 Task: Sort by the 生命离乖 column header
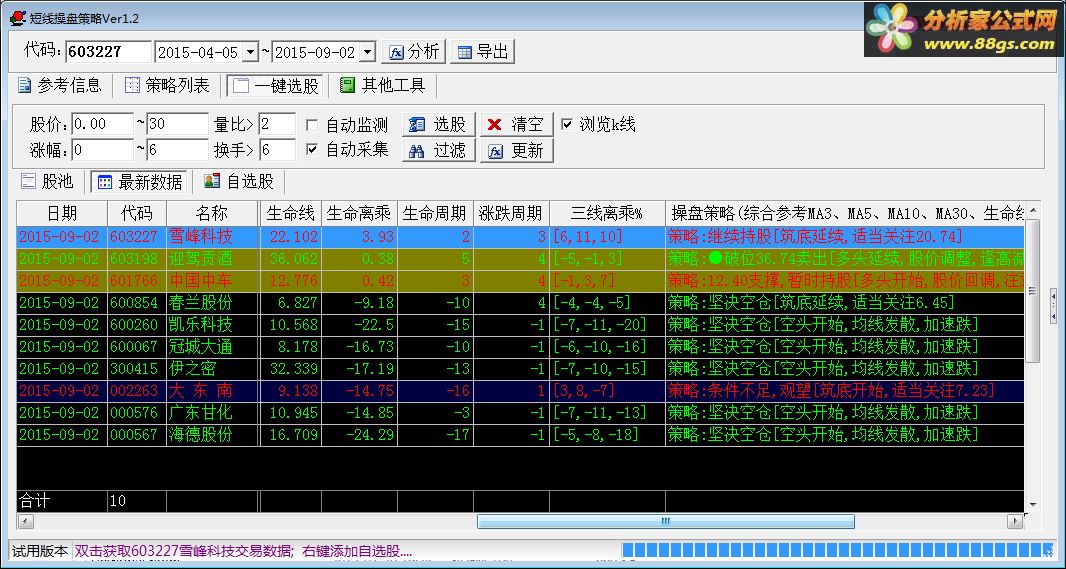tap(360, 213)
